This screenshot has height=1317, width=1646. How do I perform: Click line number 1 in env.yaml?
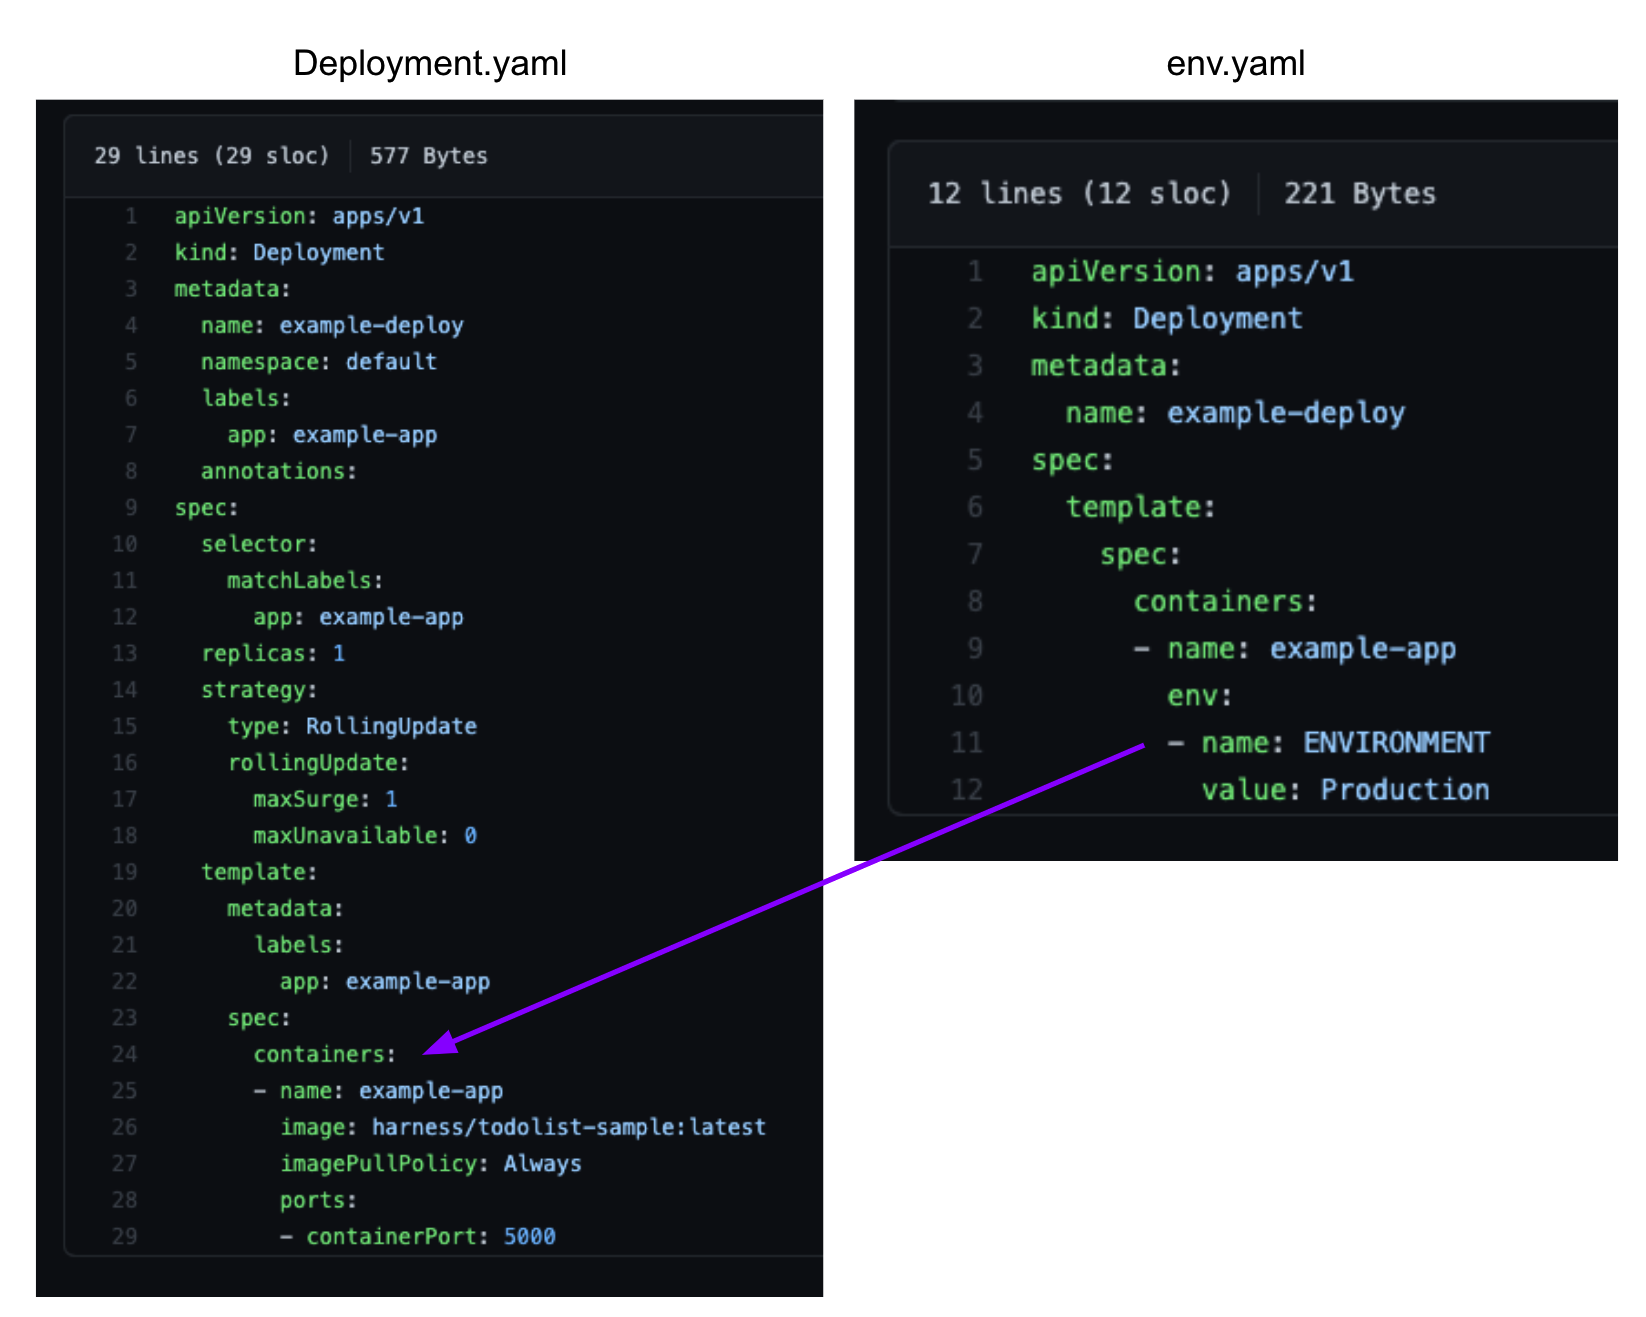pyautogui.click(x=974, y=272)
